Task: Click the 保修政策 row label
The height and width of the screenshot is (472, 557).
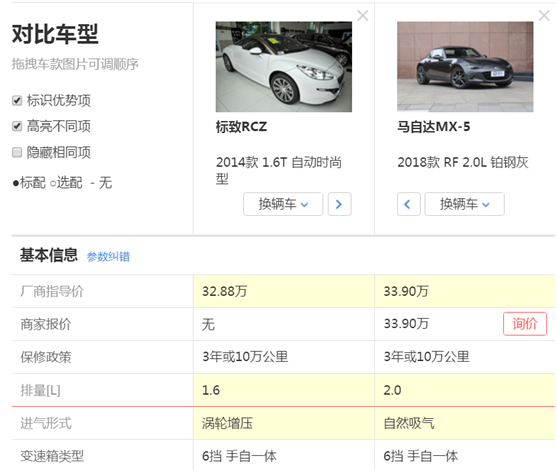Action: point(46,357)
